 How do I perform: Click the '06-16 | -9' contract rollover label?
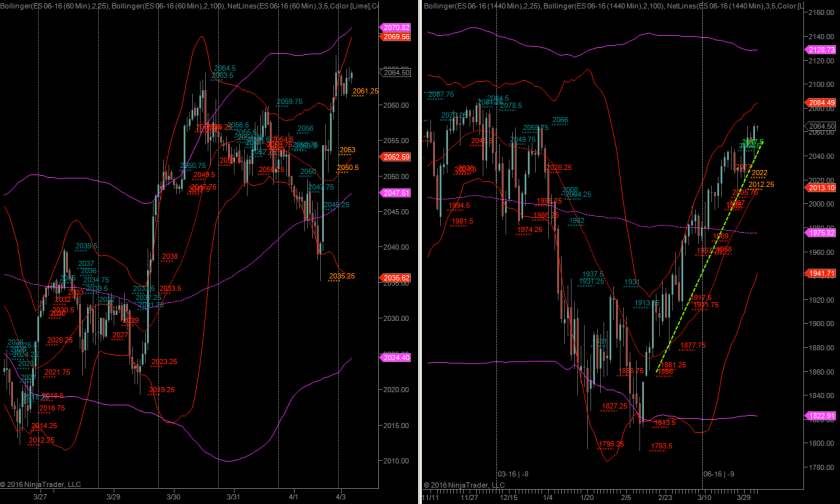pos(719,474)
